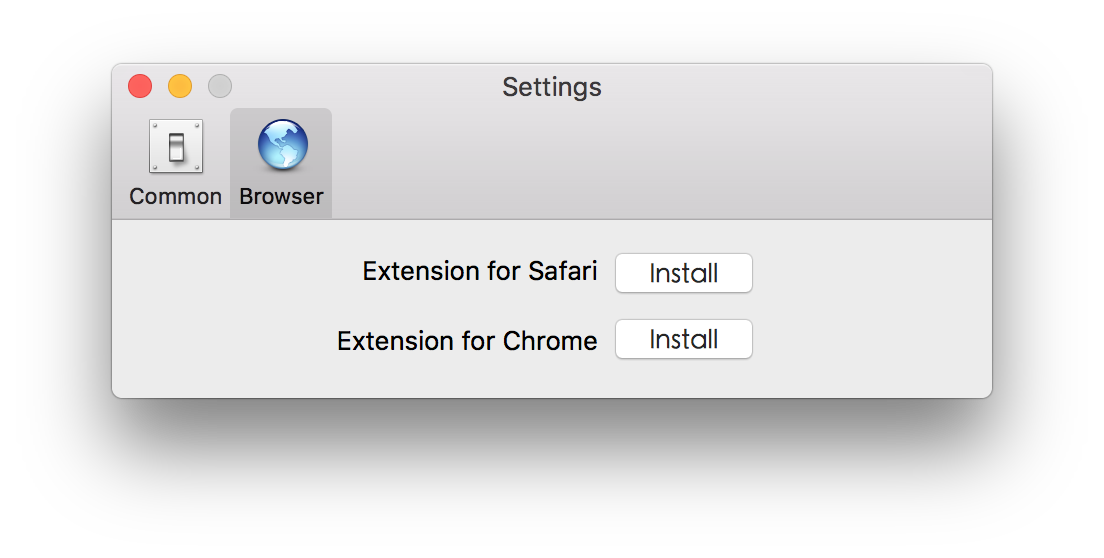Install the extension for Safari

(x=684, y=273)
